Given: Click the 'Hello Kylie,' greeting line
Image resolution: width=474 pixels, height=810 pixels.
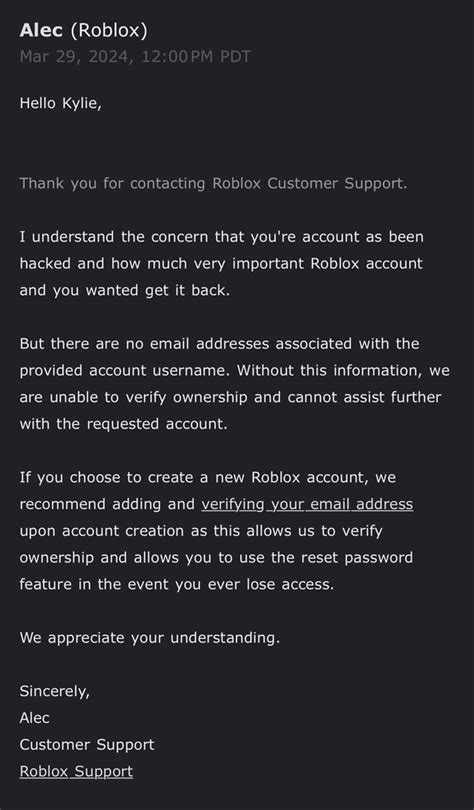Looking at the screenshot, I should [x=60, y=103].
